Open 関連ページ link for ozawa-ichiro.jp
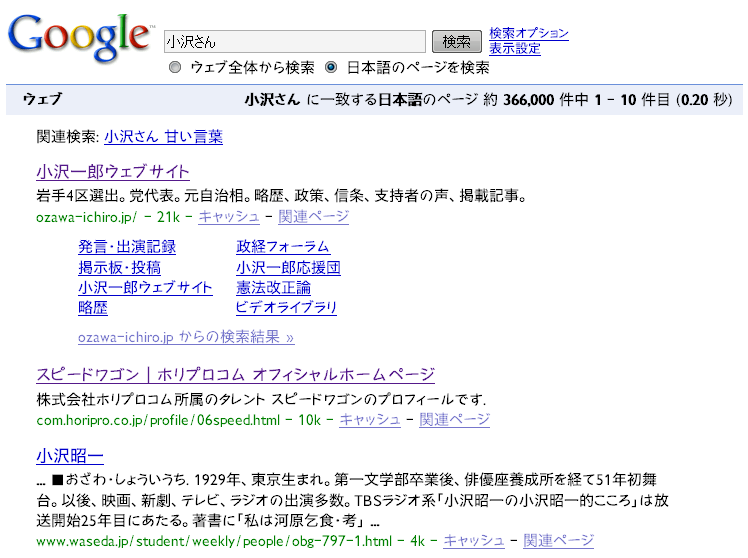Image resolution: width=748 pixels, height=558 pixels. [313, 217]
